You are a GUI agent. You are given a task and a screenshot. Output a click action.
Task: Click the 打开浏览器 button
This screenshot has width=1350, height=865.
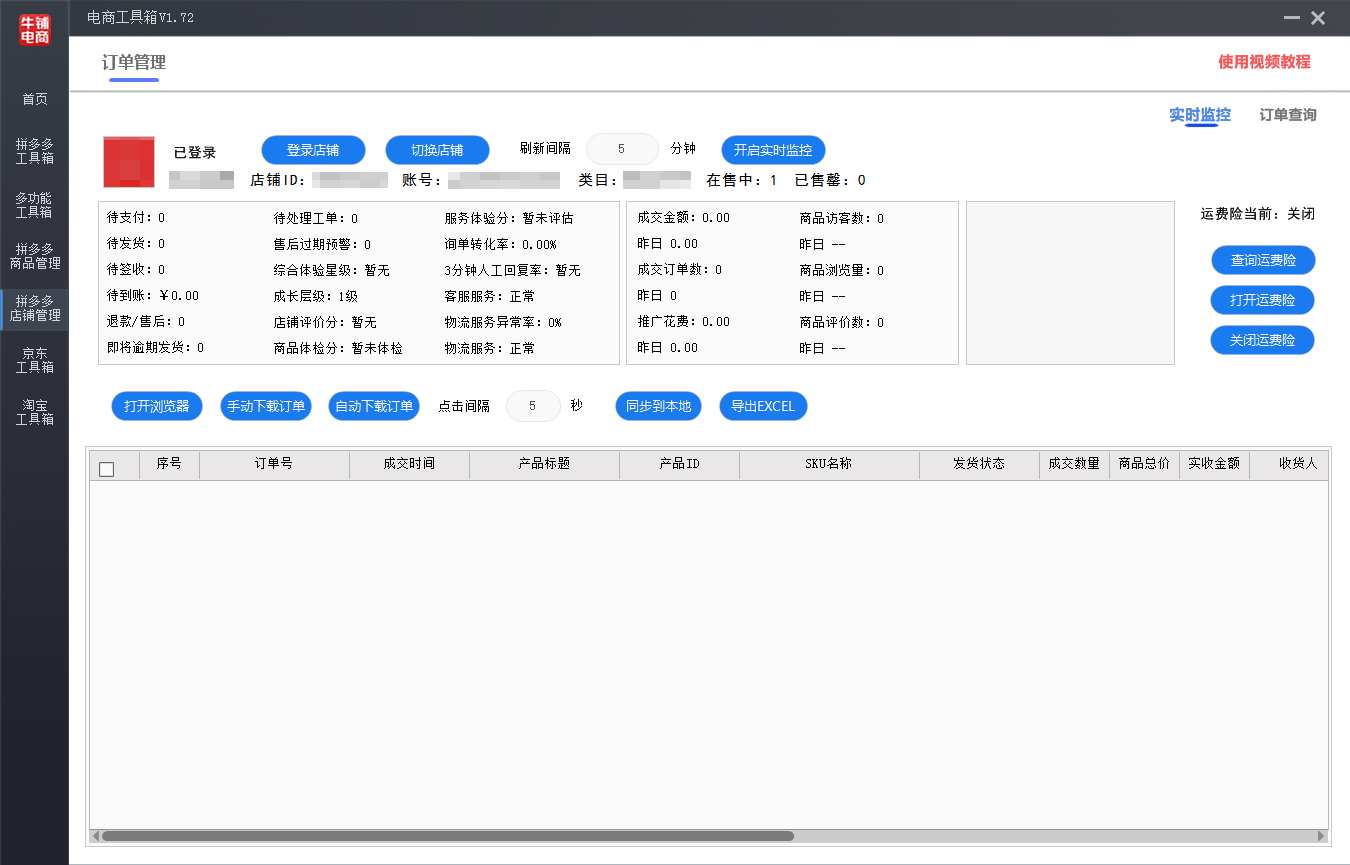tap(157, 406)
